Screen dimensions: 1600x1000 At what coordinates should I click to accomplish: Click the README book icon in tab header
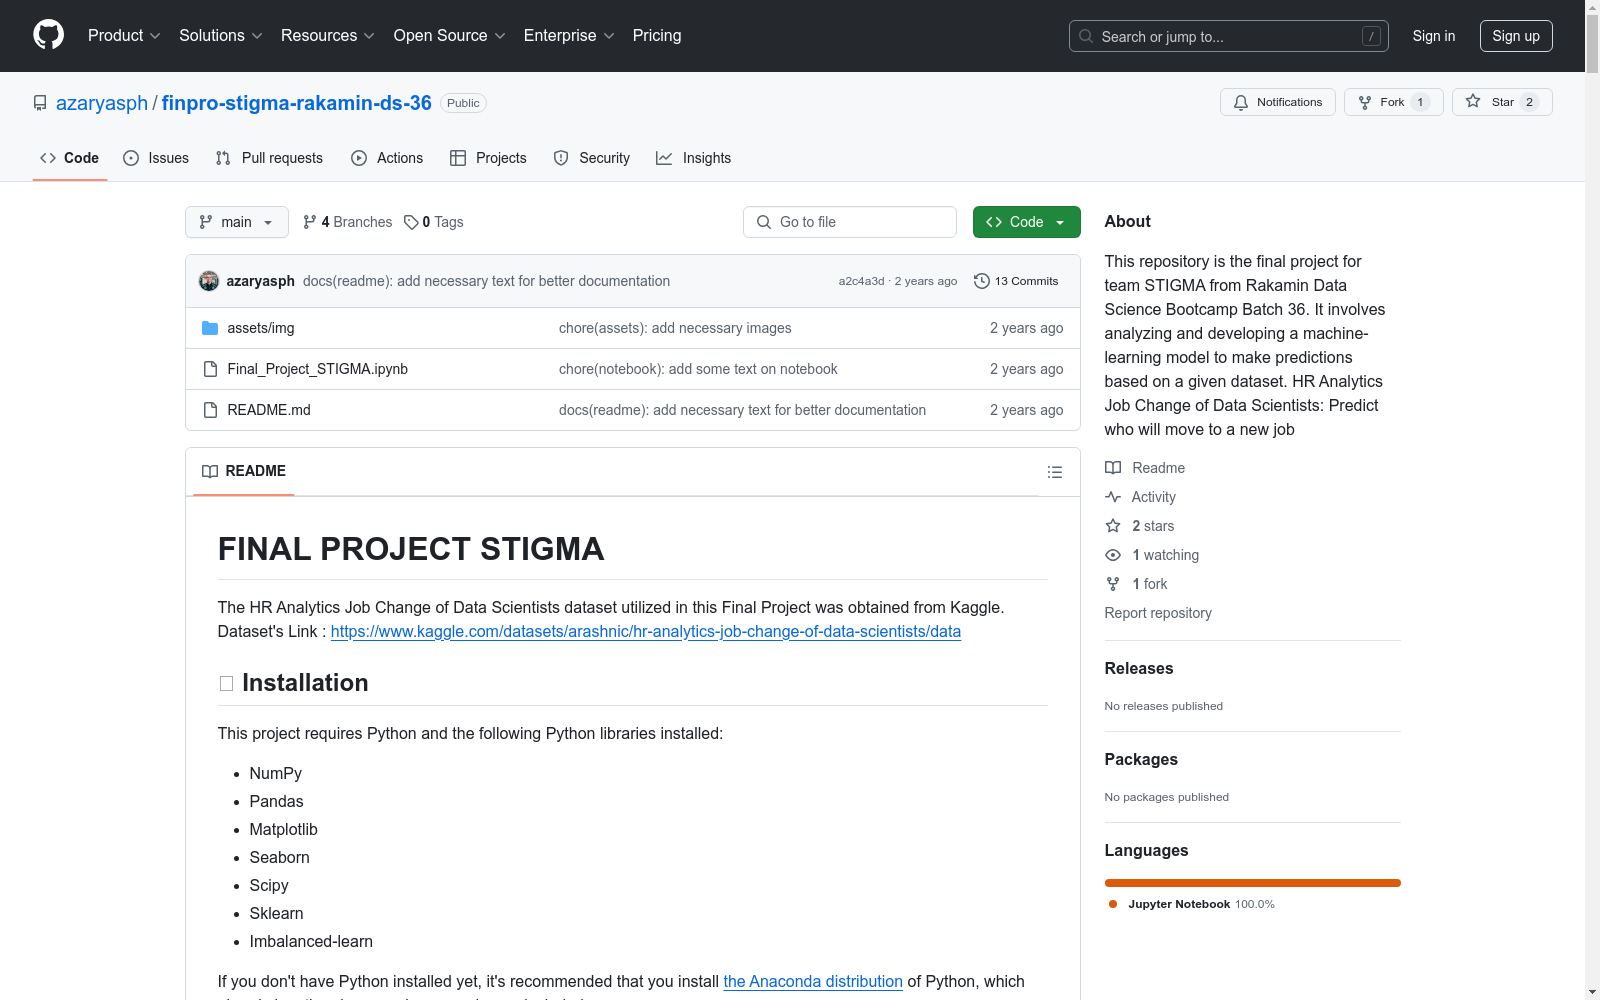pyautogui.click(x=210, y=471)
